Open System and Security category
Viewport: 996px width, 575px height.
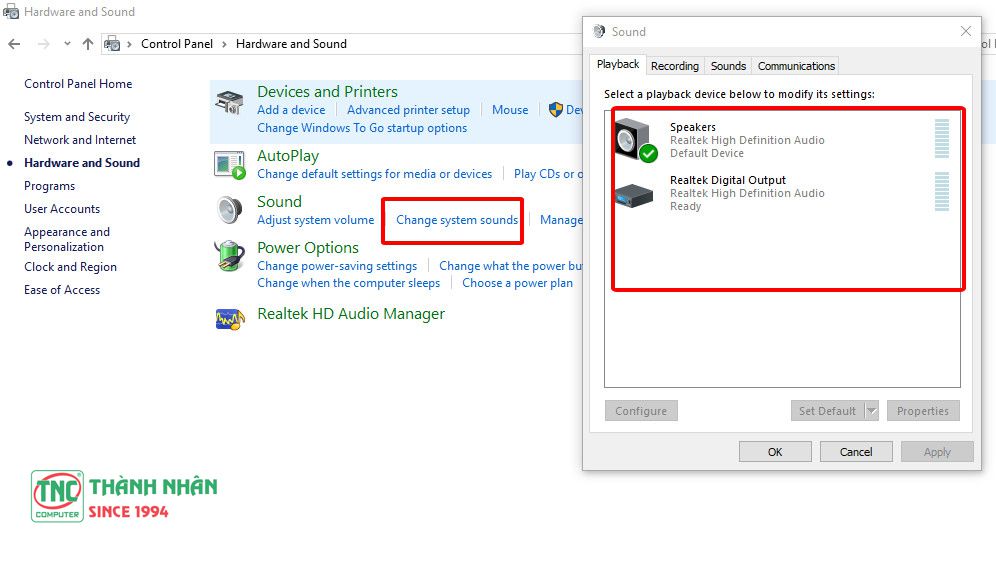[x=77, y=117]
